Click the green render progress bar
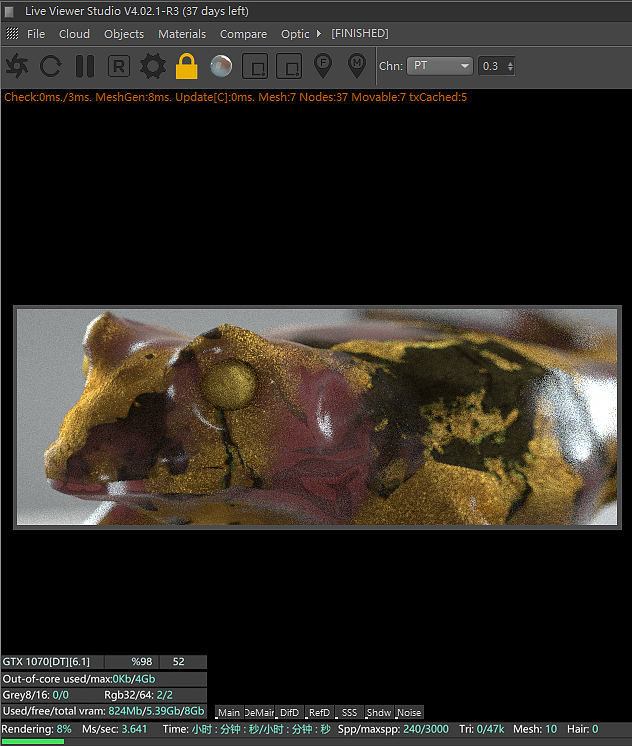 [x=32, y=741]
